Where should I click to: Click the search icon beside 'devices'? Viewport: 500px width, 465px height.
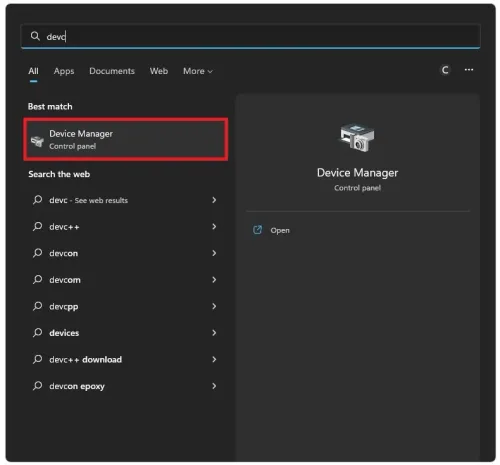37,332
